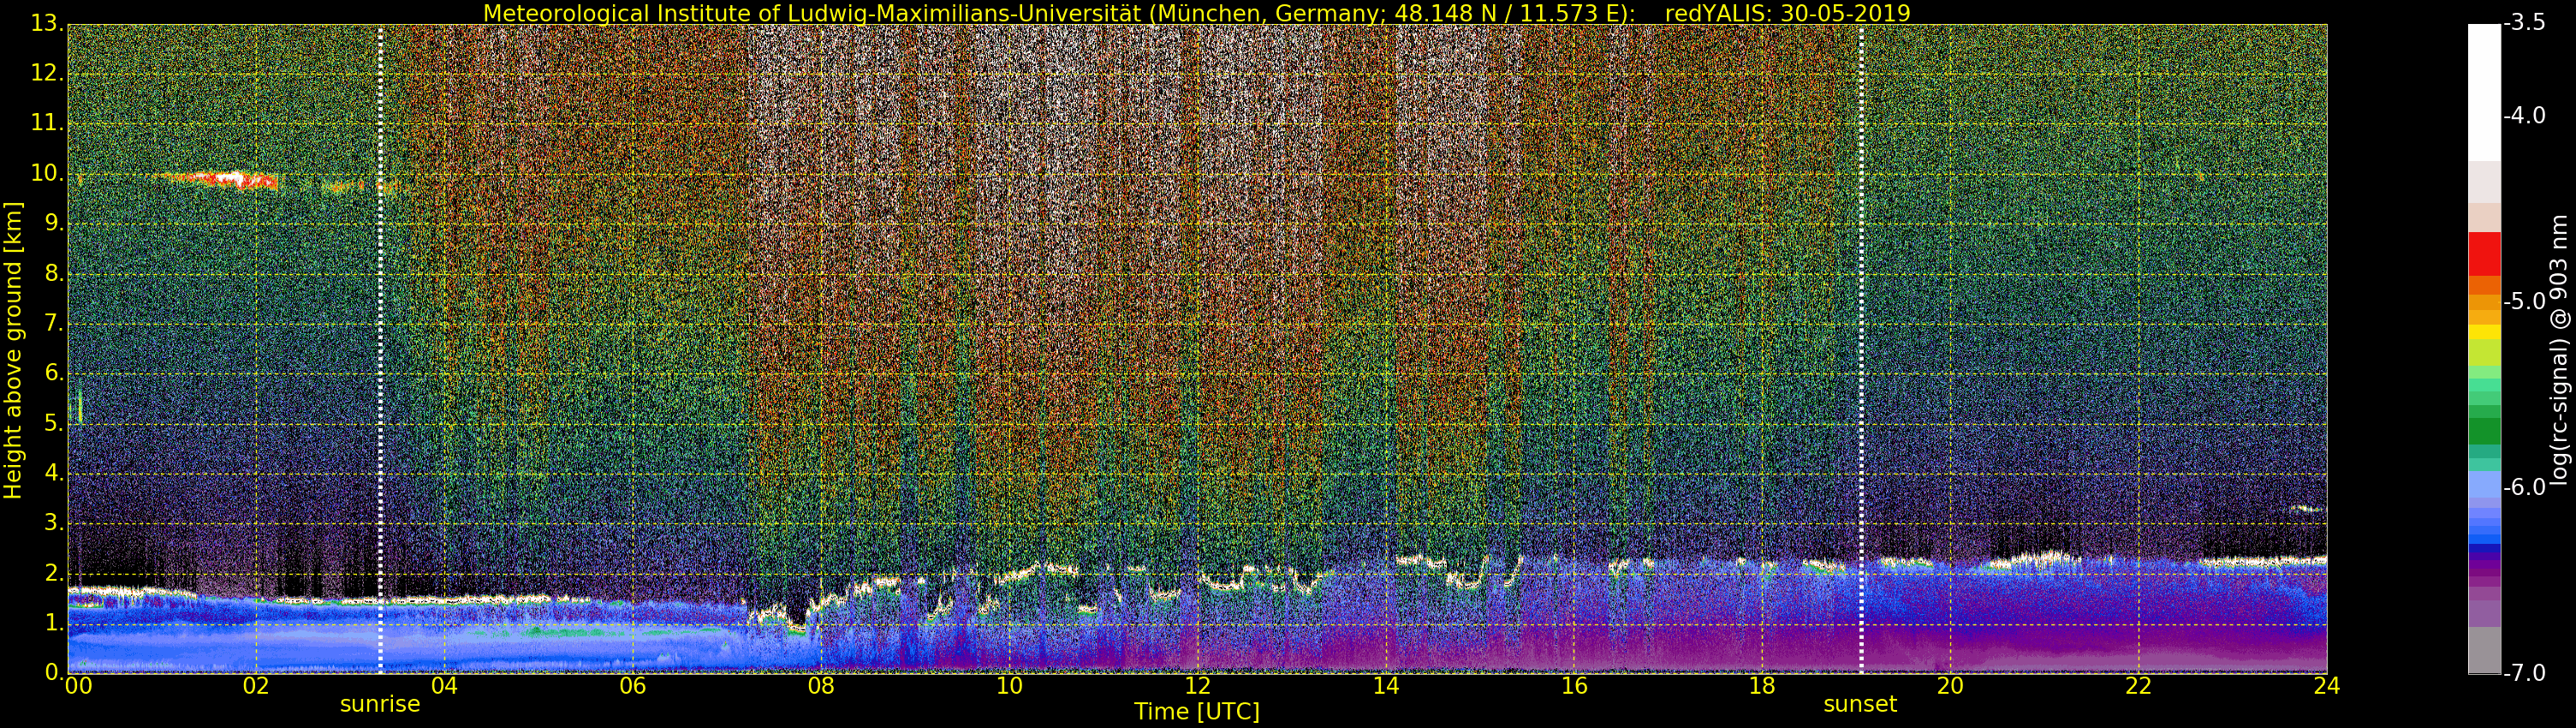Viewport: 2576px width, 728px height.
Task: Click the 18 time tick label
Action: pos(1762,686)
